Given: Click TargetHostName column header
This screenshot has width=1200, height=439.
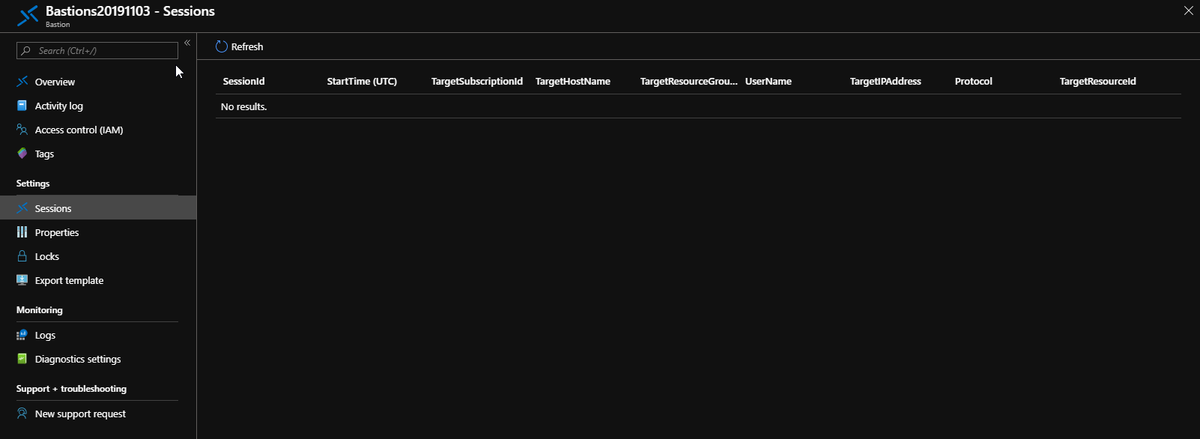Looking at the screenshot, I should point(573,81).
